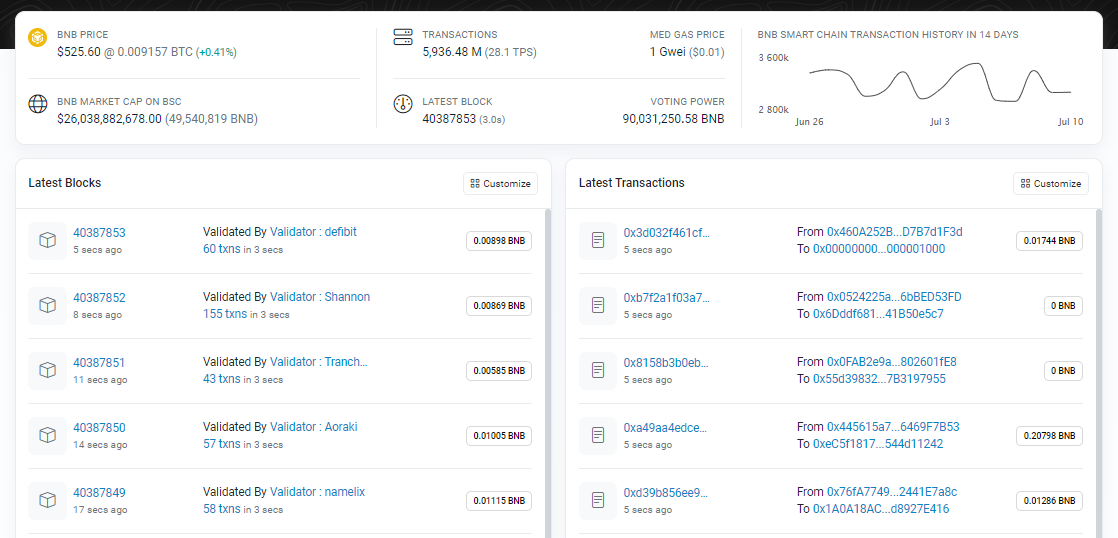The height and width of the screenshot is (538, 1118).
Task: Click the gauge icon beside Latest Block
Action: (404, 104)
